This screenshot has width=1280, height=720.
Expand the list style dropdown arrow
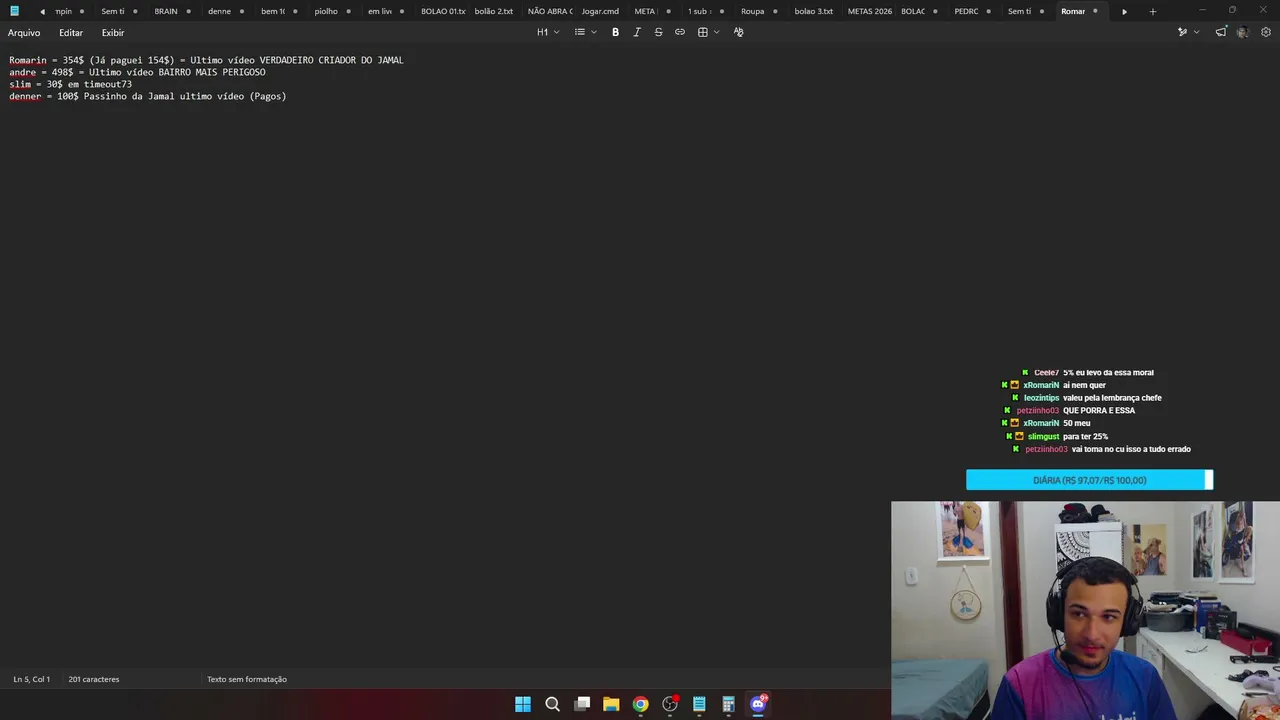(594, 32)
